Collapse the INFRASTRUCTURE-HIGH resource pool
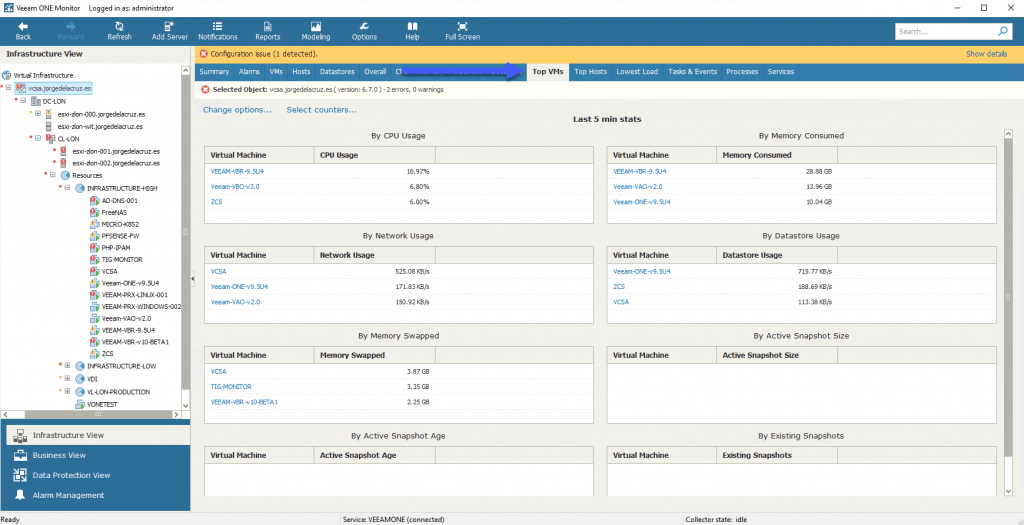 pyautogui.click(x=67, y=188)
